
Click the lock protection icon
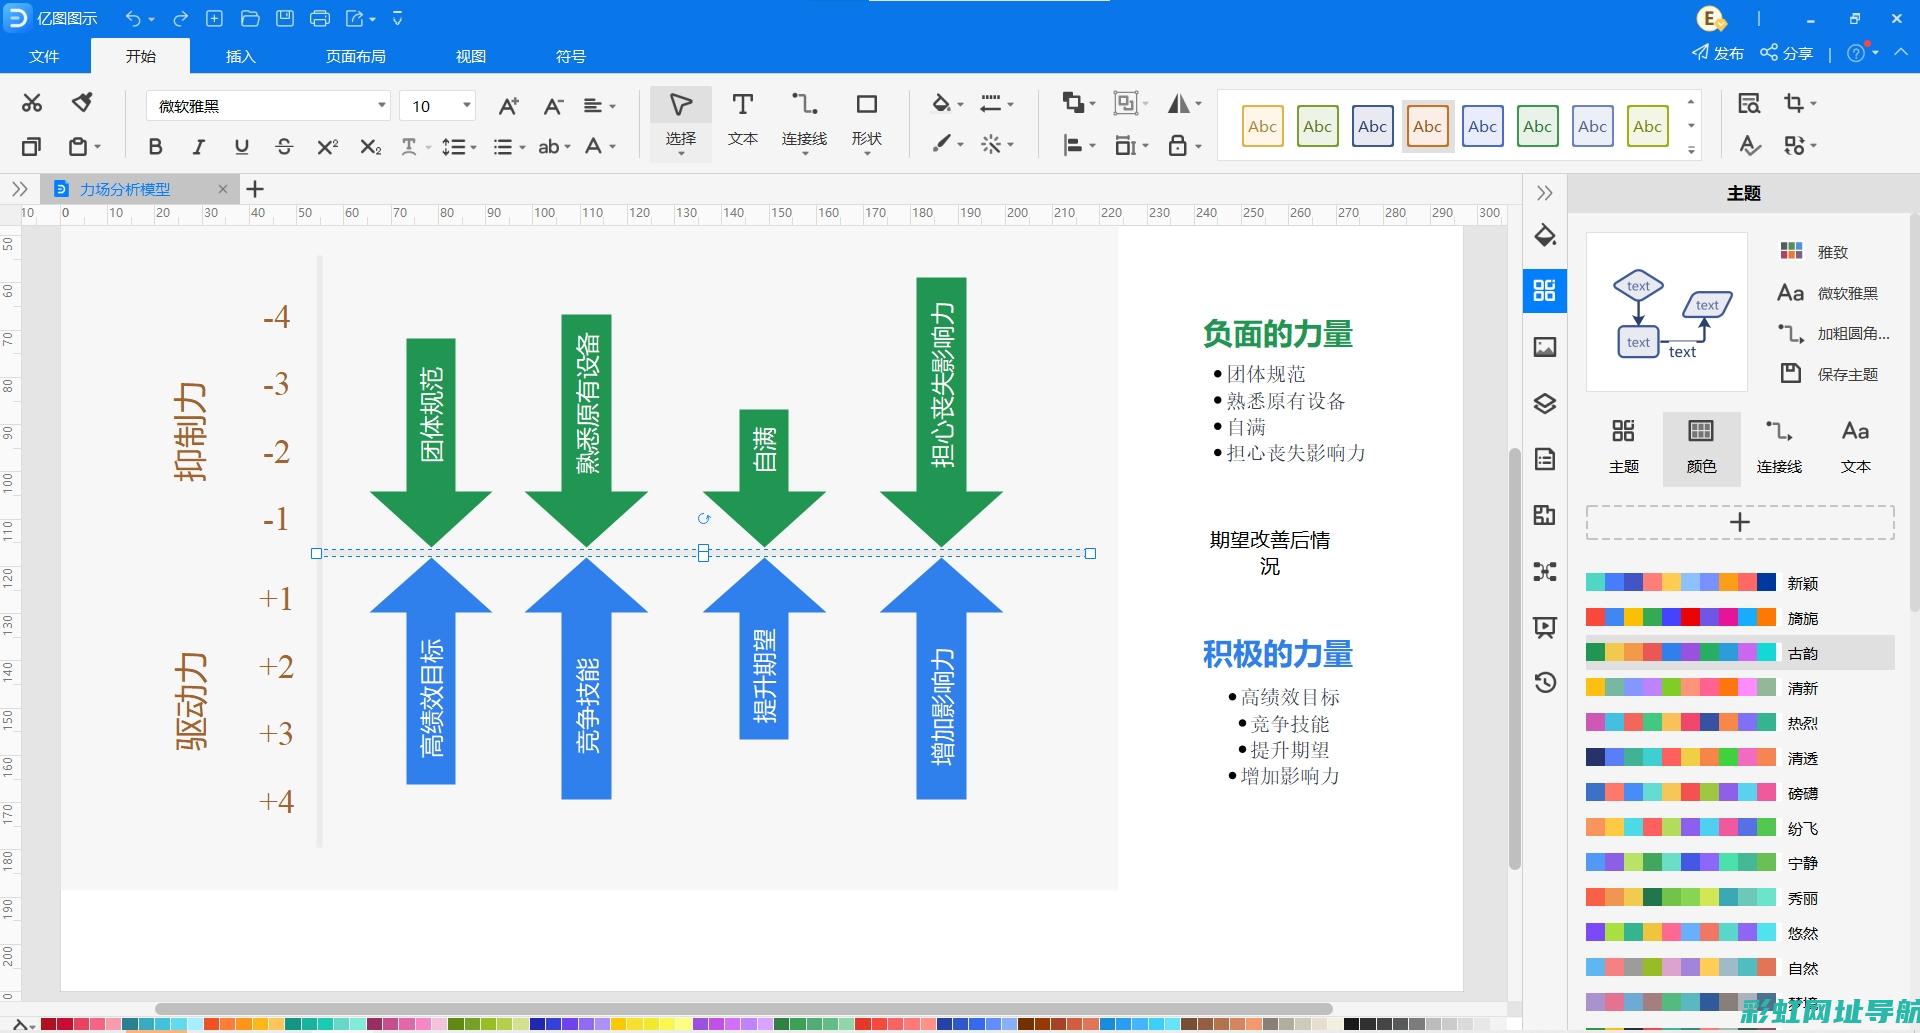tap(1178, 146)
